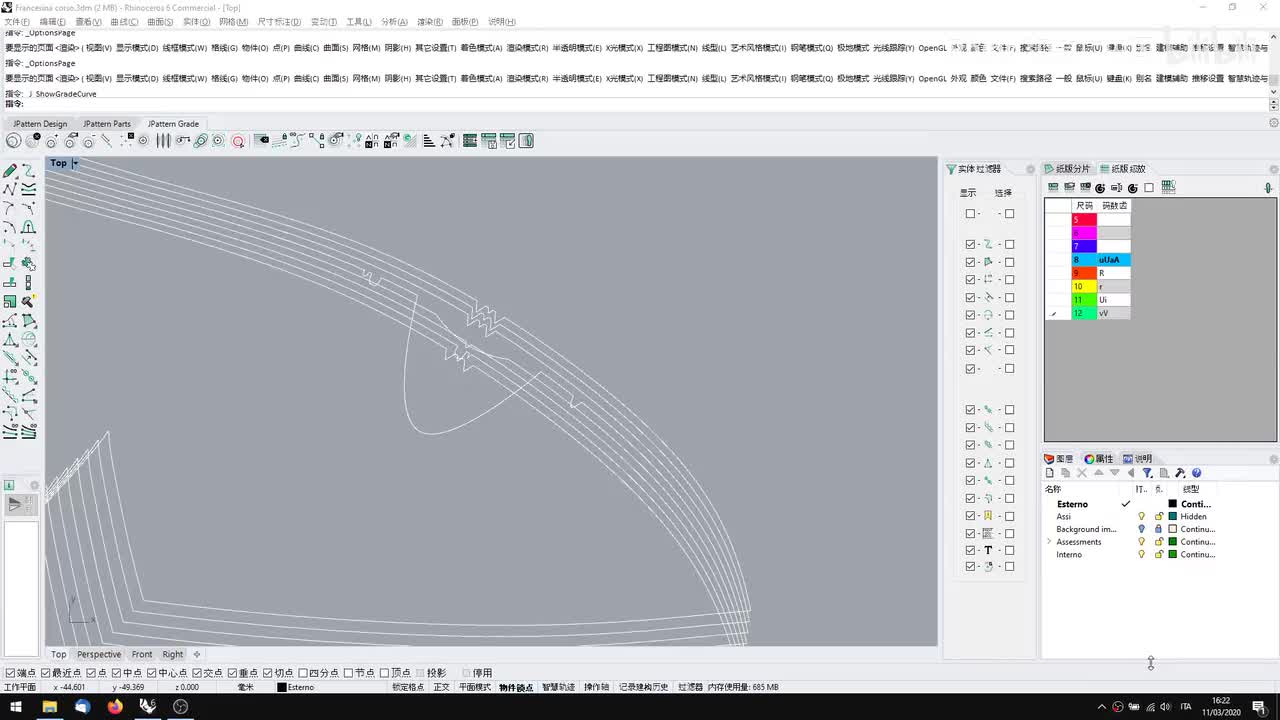This screenshot has width=1280, height=720.
Task: Open the Top viewport title dropdown arrow
Action: pos(75,163)
